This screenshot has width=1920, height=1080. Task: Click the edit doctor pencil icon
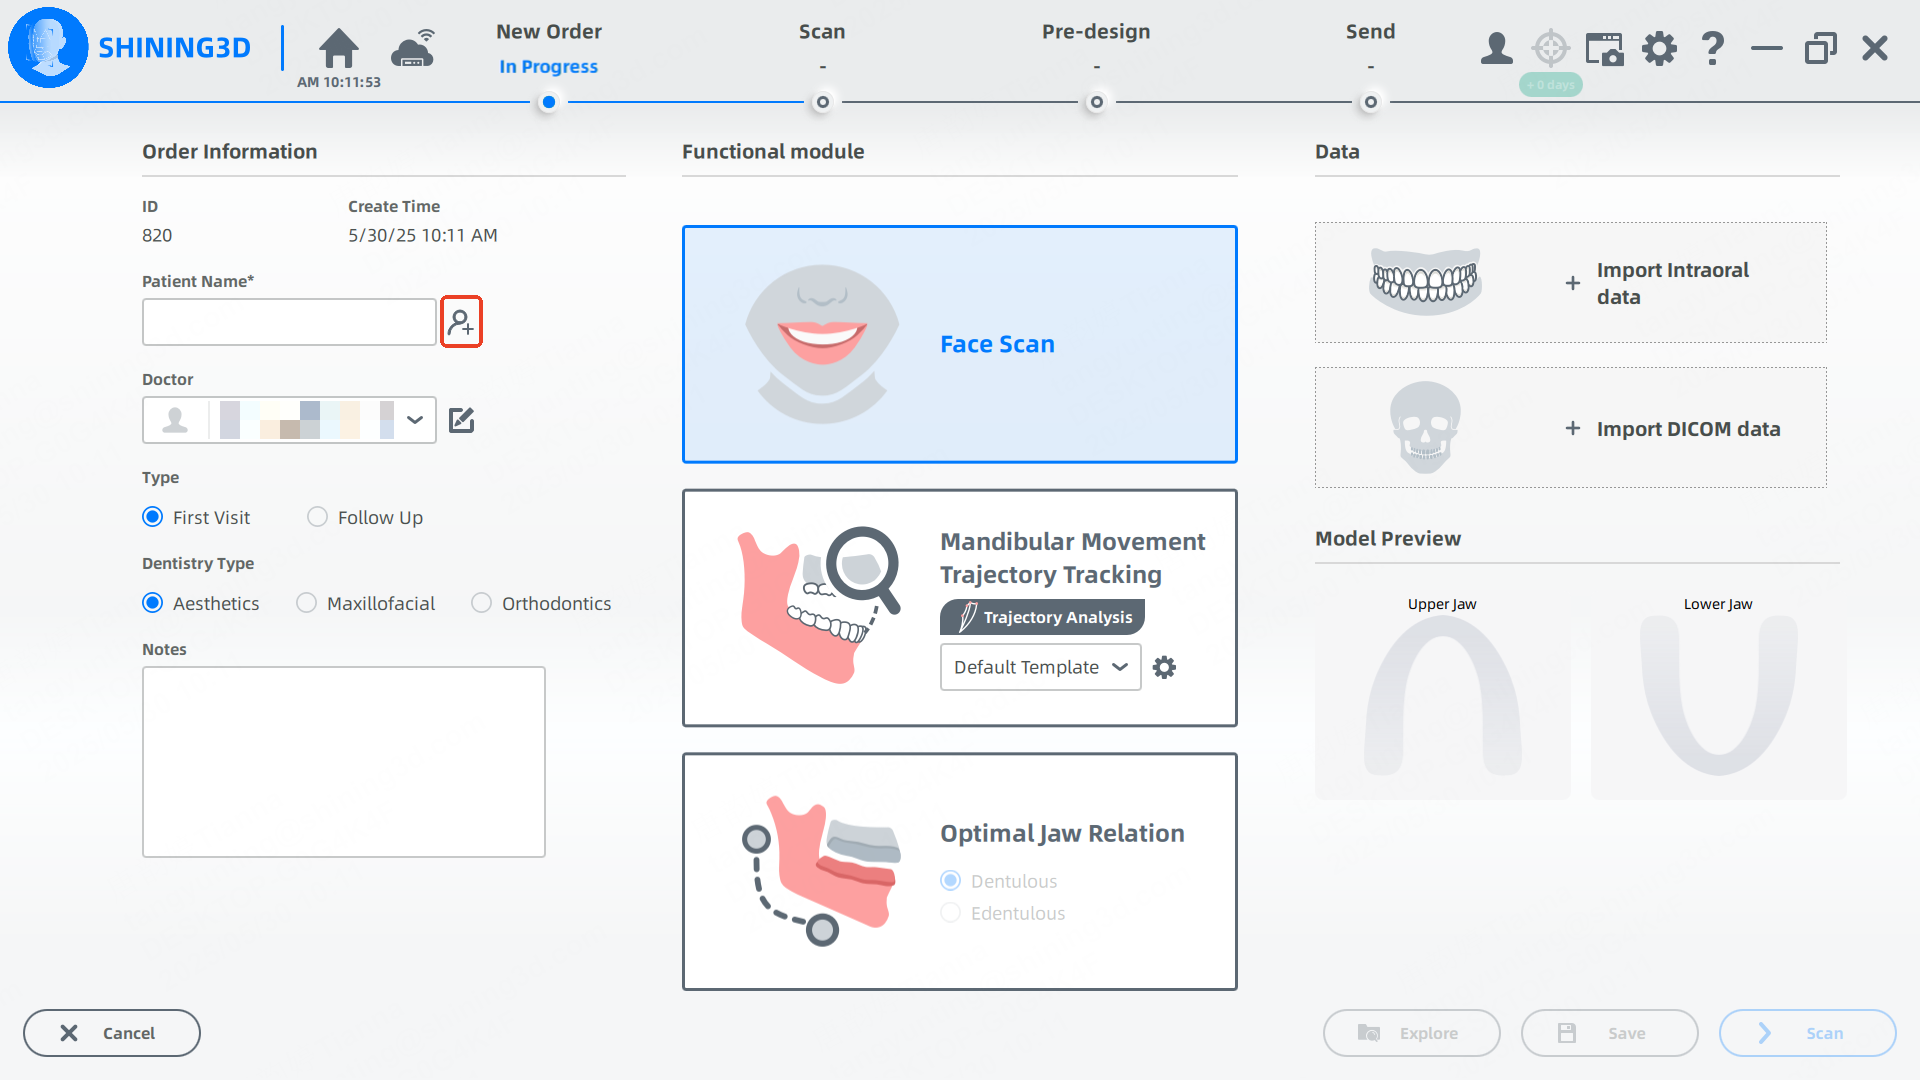pyautogui.click(x=461, y=420)
